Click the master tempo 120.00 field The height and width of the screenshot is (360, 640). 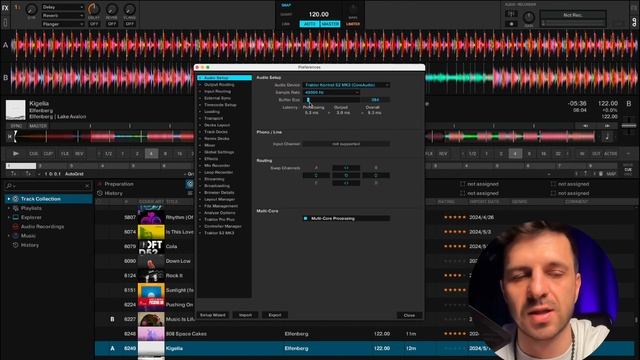click(x=319, y=14)
